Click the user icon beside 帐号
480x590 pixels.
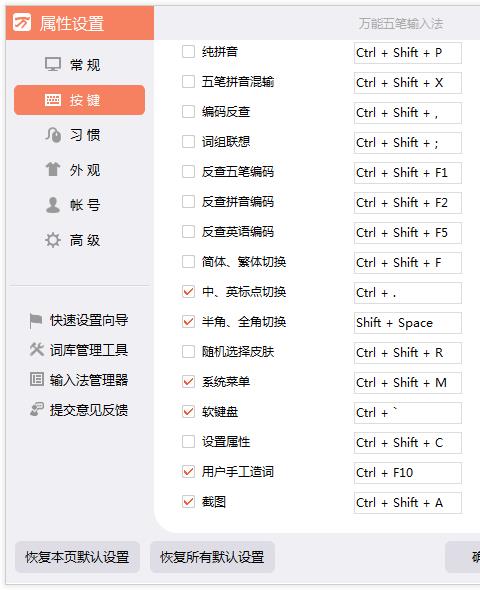(x=53, y=205)
